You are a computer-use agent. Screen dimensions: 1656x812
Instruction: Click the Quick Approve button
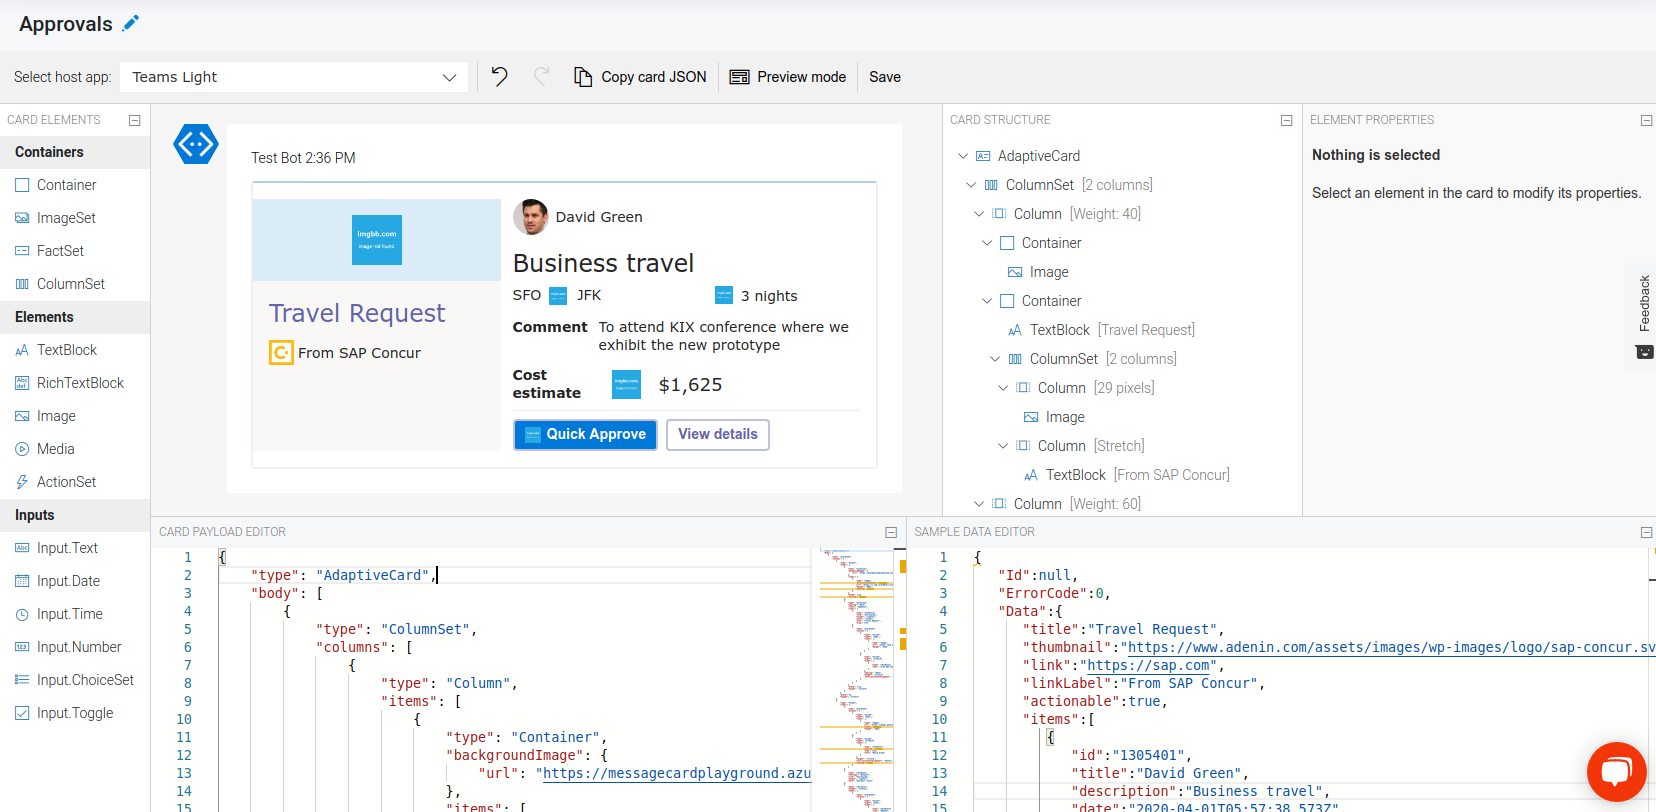click(x=585, y=434)
